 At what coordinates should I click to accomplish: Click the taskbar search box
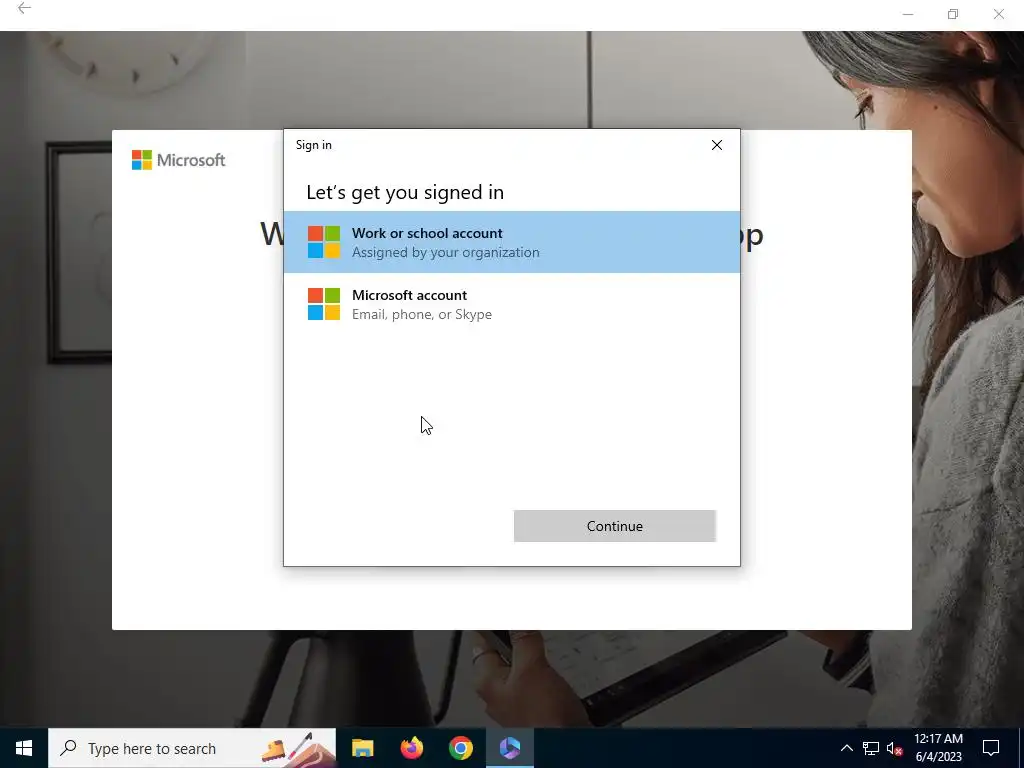[x=192, y=748]
